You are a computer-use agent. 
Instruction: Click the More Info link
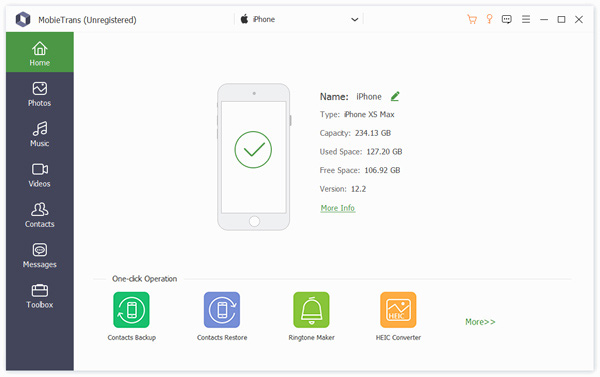click(338, 208)
